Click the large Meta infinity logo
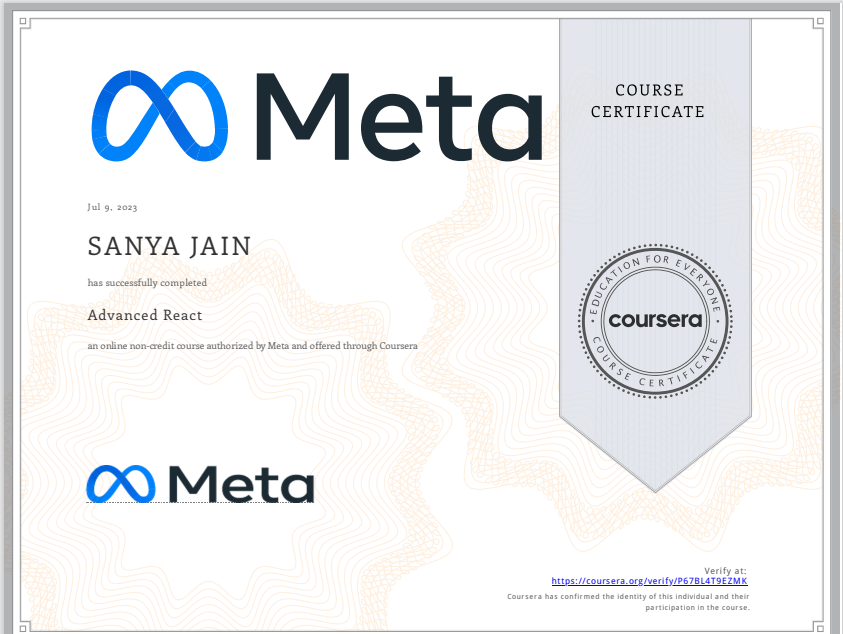This screenshot has width=843, height=634. [x=160, y=116]
